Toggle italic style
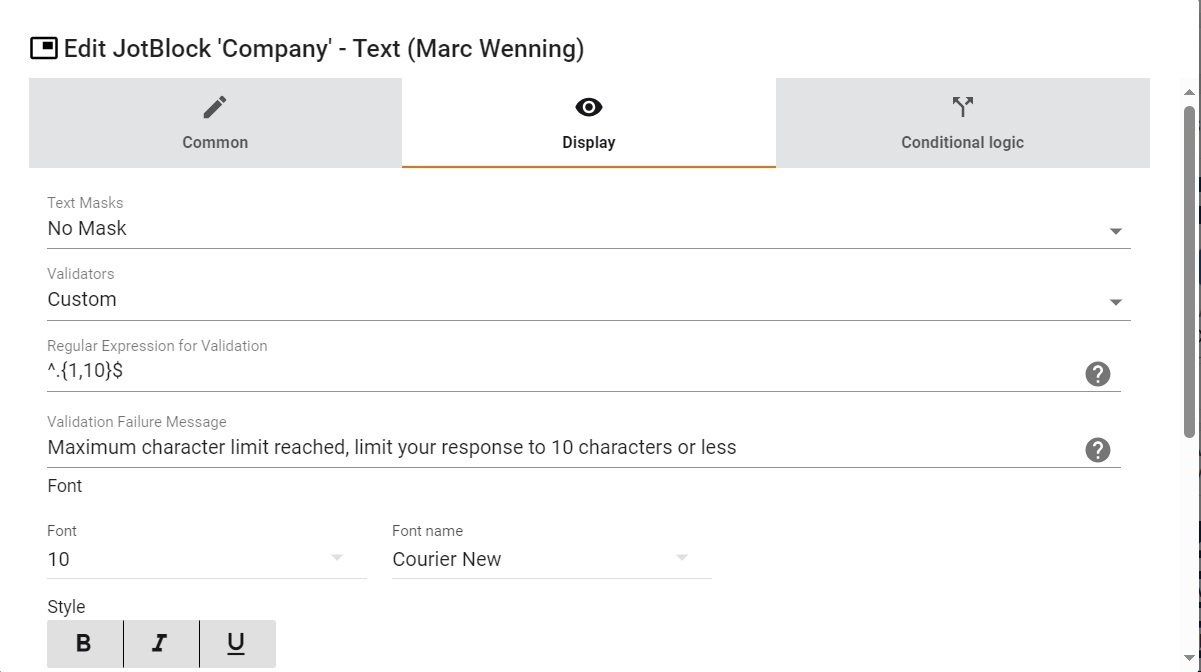 click(x=161, y=644)
